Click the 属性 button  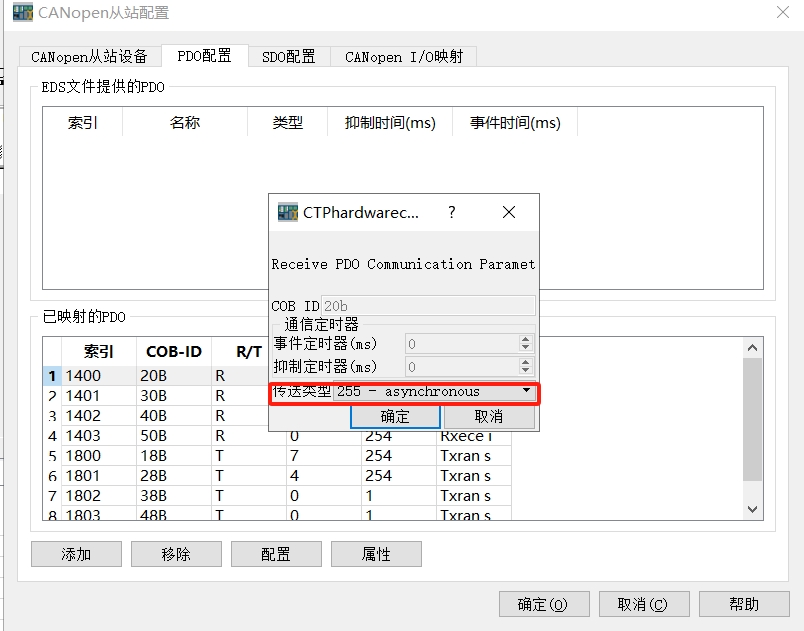(376, 554)
